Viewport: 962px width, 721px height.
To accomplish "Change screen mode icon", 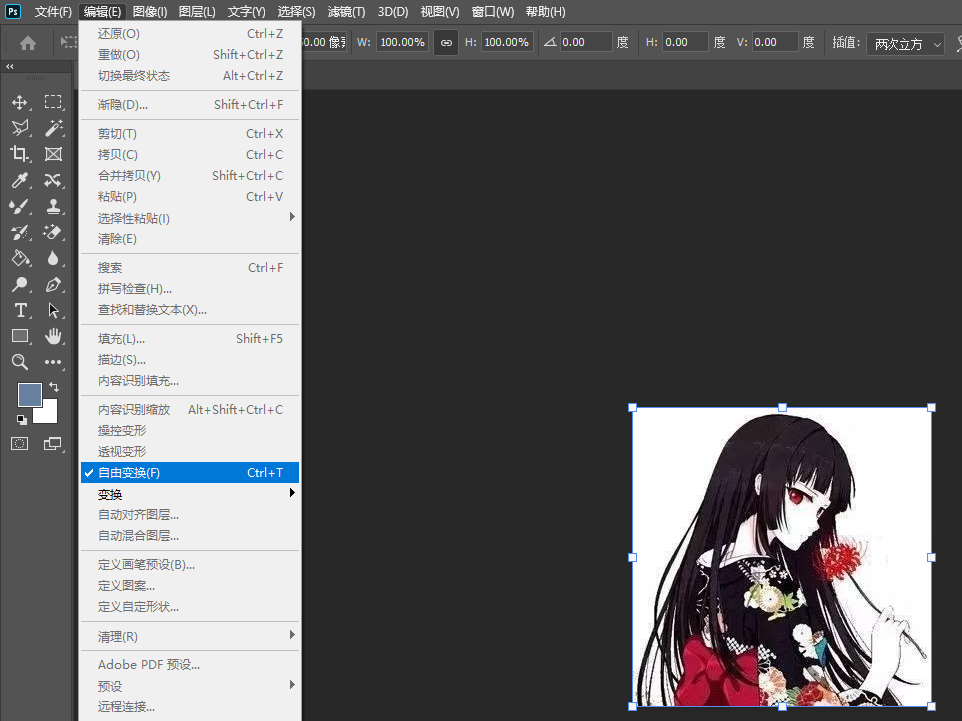I will 53,444.
